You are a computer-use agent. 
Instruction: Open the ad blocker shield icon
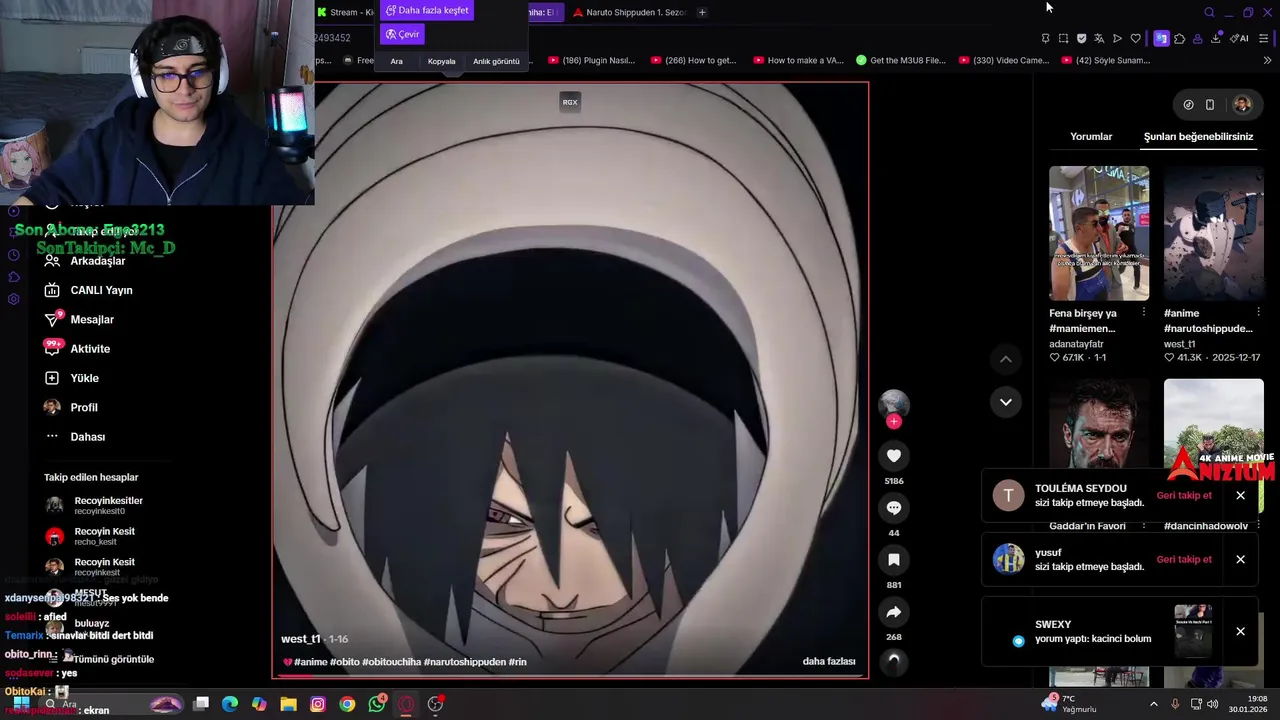1081,38
